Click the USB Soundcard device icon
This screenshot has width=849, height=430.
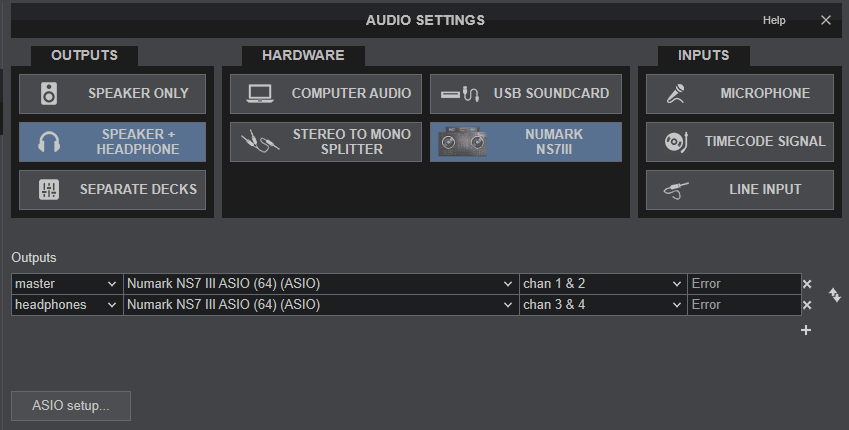(x=463, y=94)
